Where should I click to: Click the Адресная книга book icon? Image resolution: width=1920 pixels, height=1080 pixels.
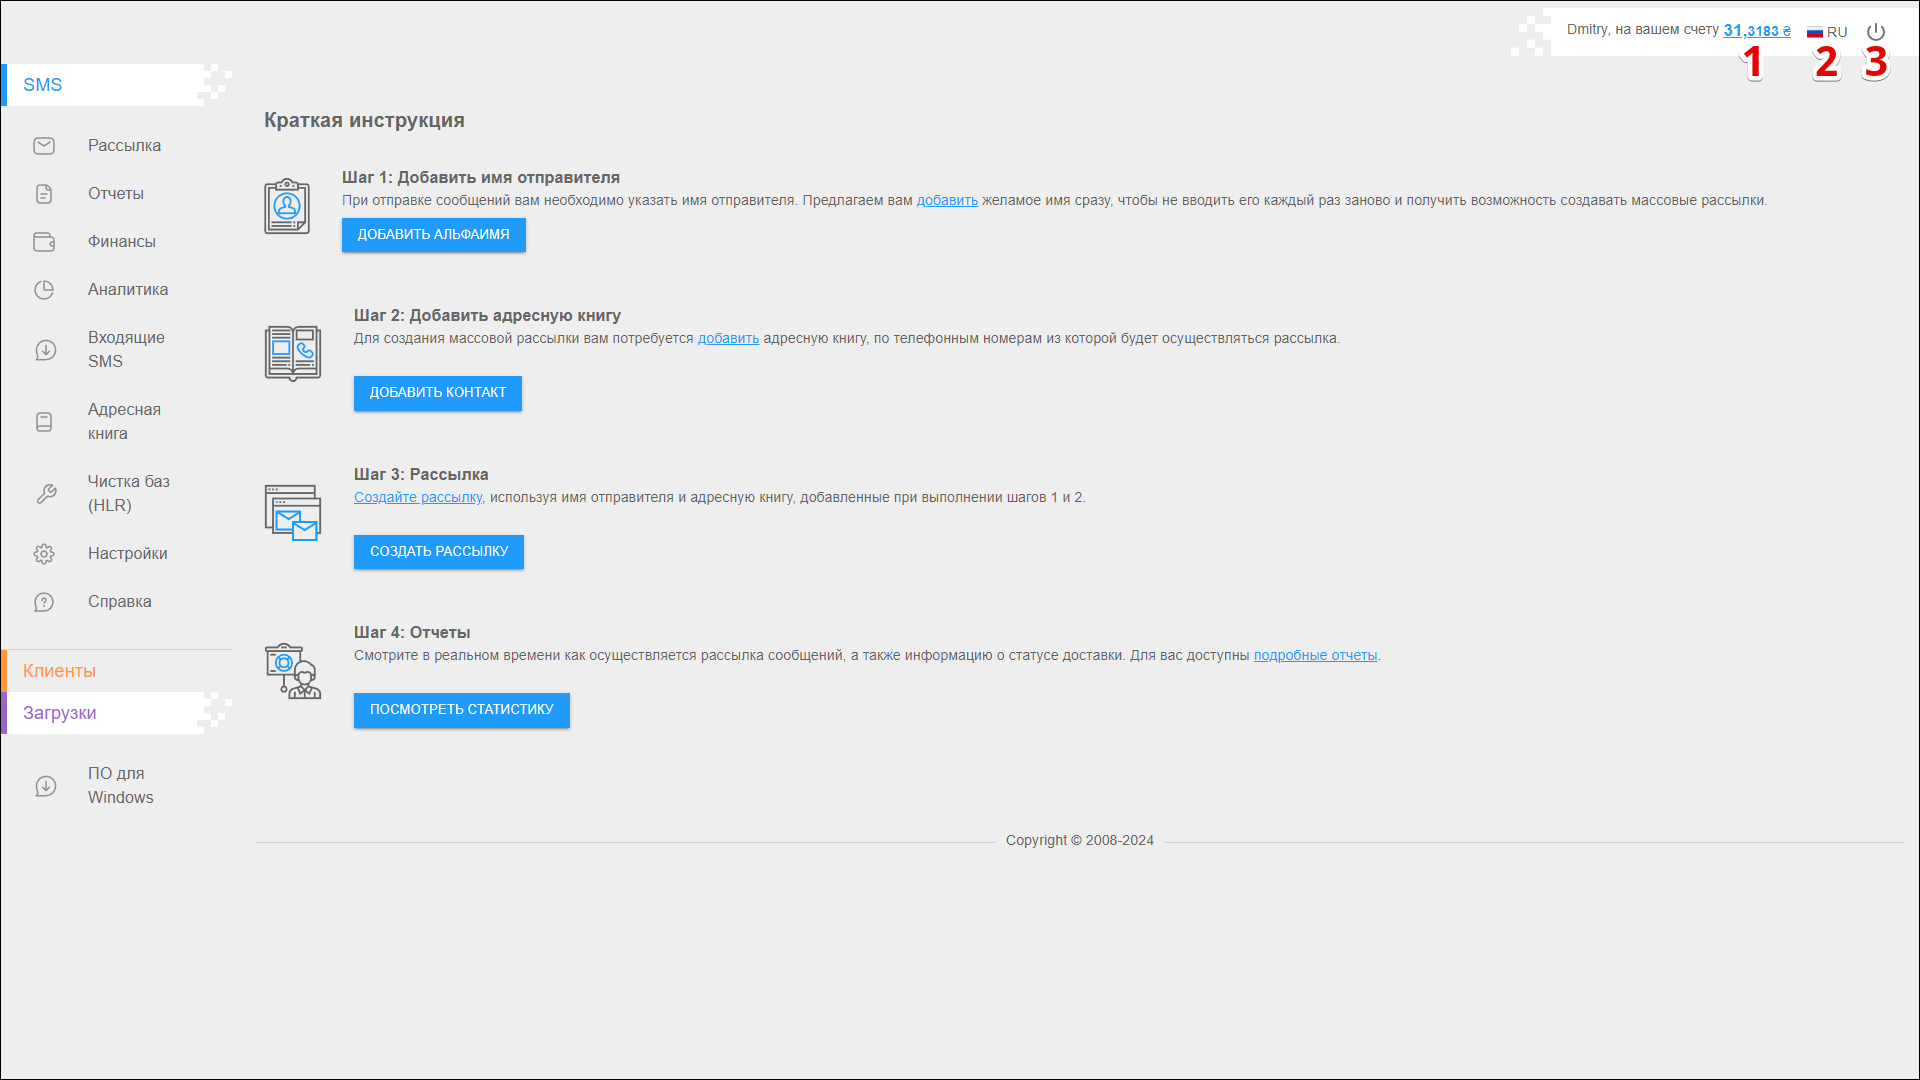[44, 422]
